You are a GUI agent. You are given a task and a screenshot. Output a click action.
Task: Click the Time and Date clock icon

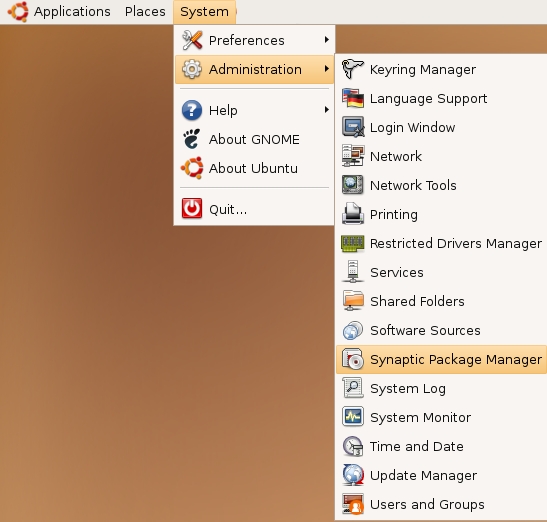pos(353,446)
